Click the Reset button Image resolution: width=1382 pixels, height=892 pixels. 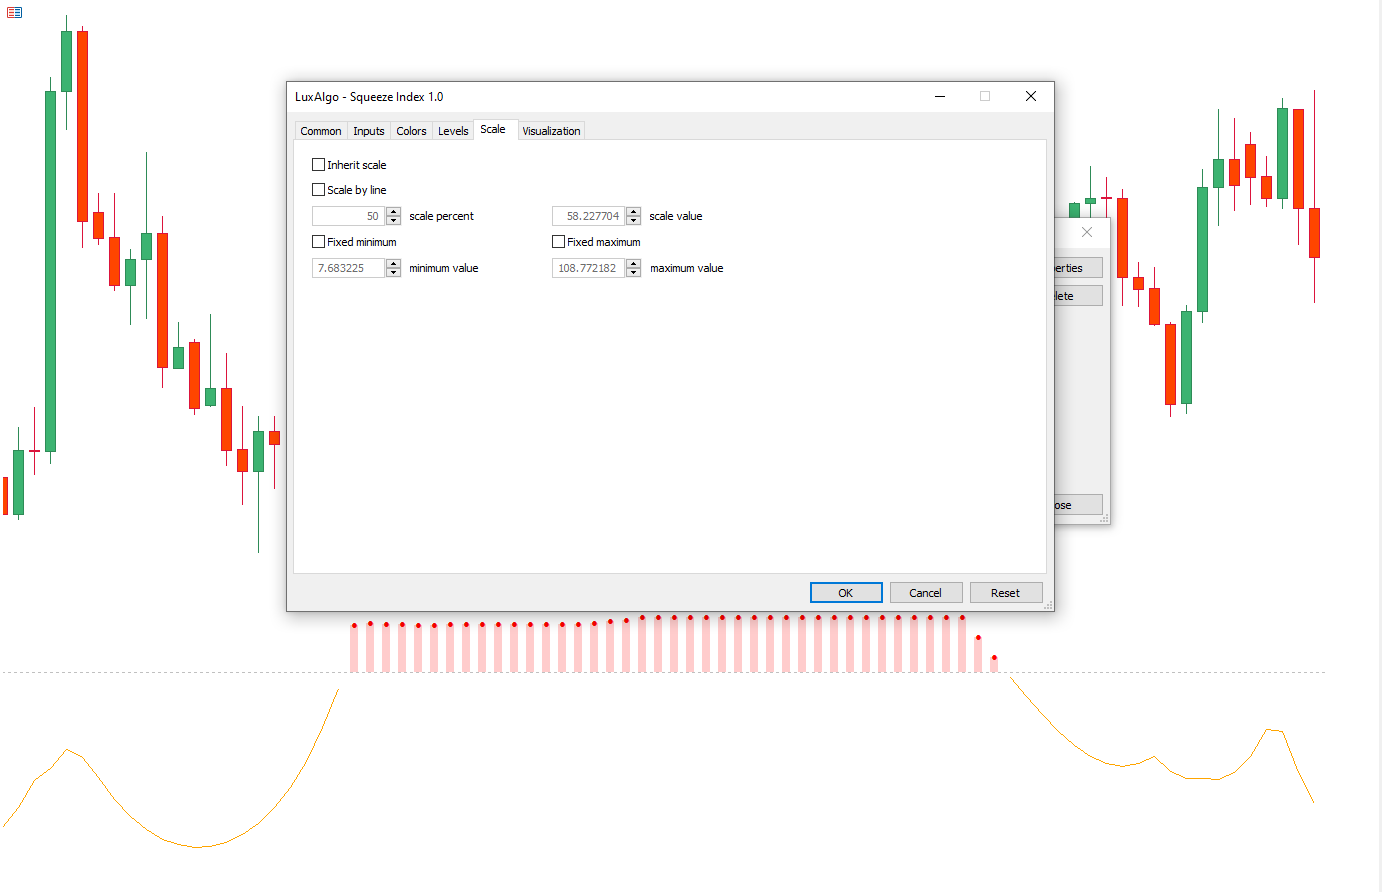tap(1006, 593)
